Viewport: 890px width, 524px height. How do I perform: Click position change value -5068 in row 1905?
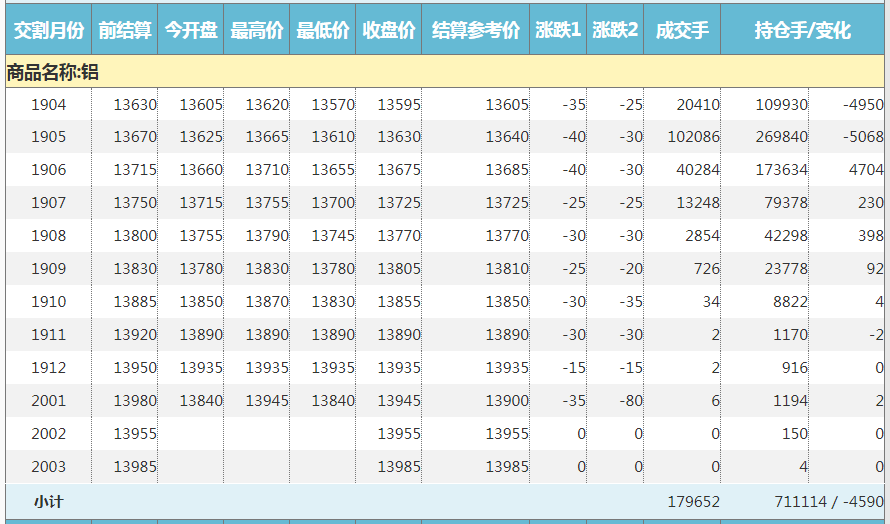[862, 137]
